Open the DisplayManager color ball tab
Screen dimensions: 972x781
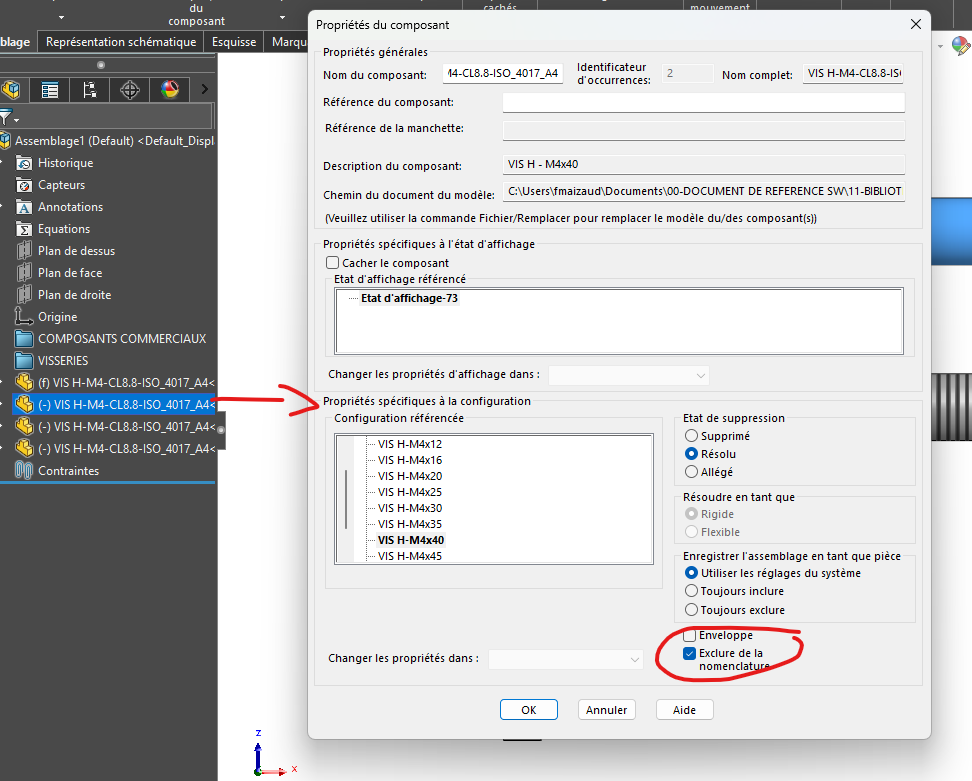[x=169, y=90]
